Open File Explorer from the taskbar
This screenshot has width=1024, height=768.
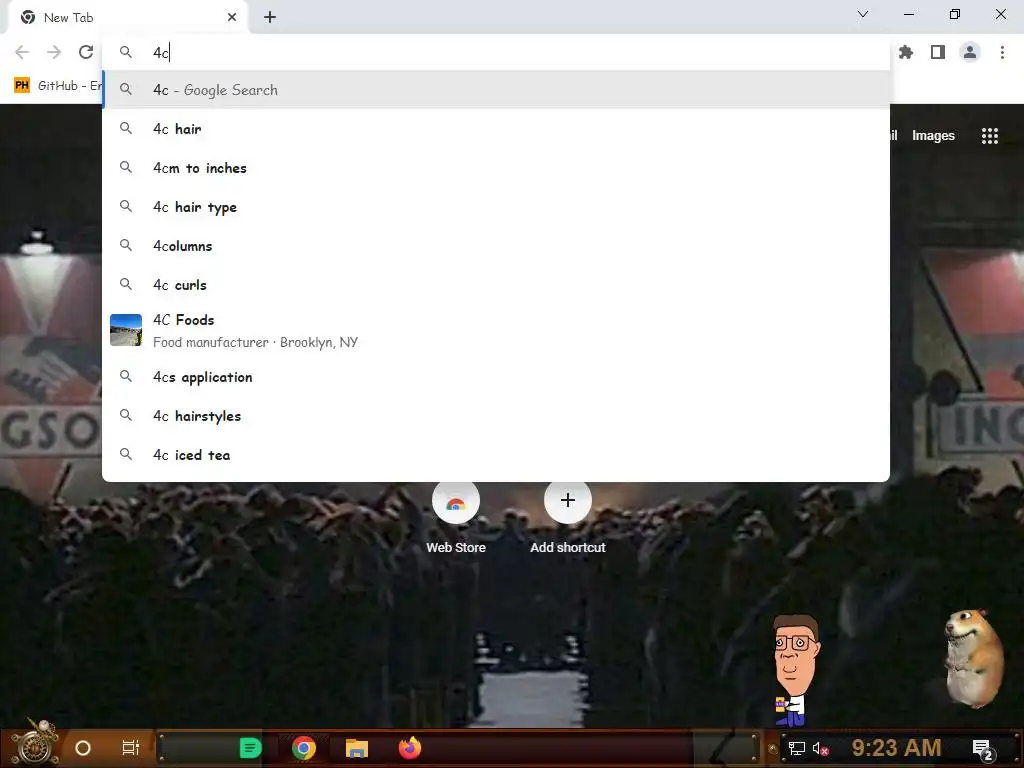[x=357, y=748]
